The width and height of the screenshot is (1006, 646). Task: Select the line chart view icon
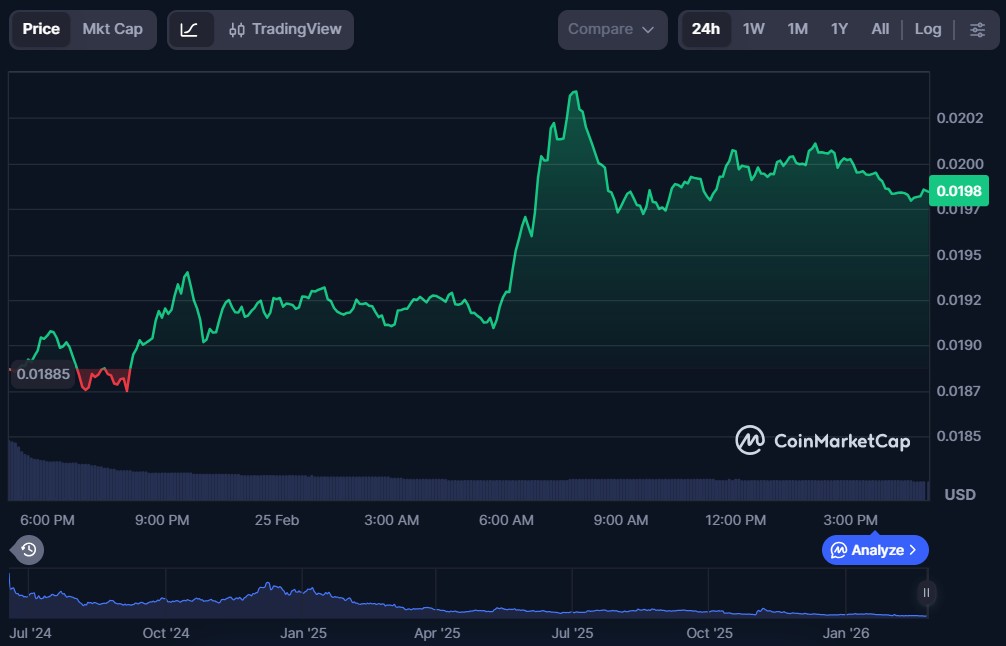190,30
